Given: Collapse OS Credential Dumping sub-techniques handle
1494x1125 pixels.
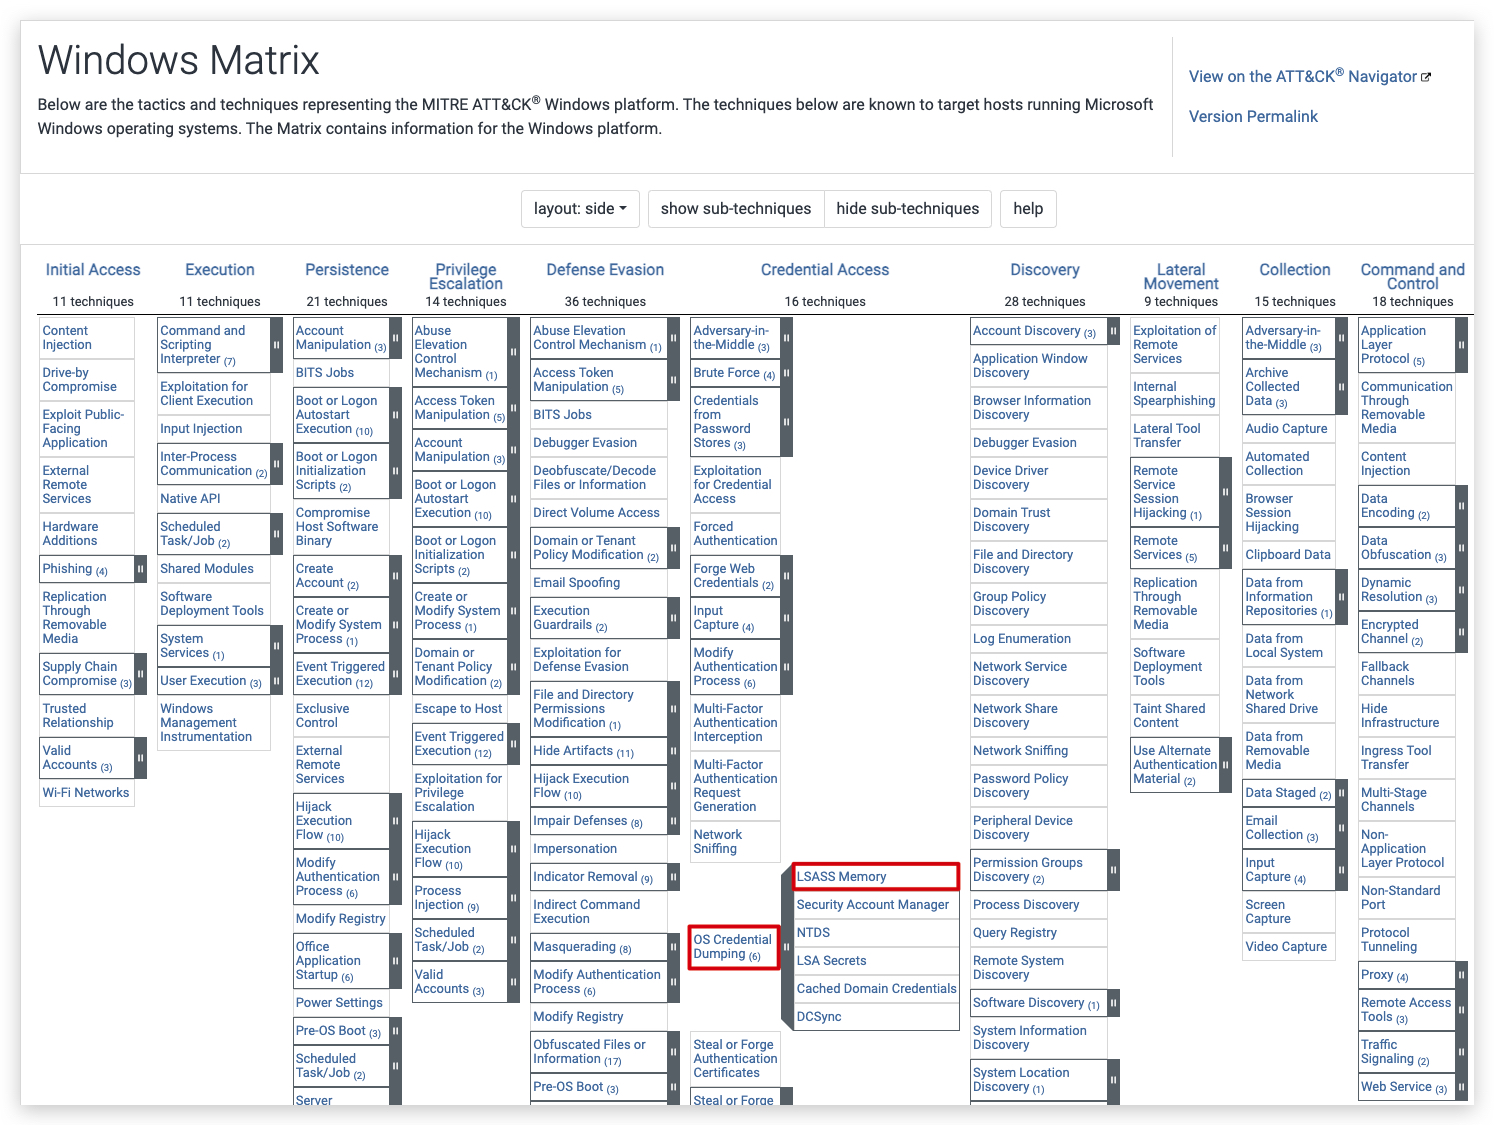Looking at the screenshot, I should point(786,946).
